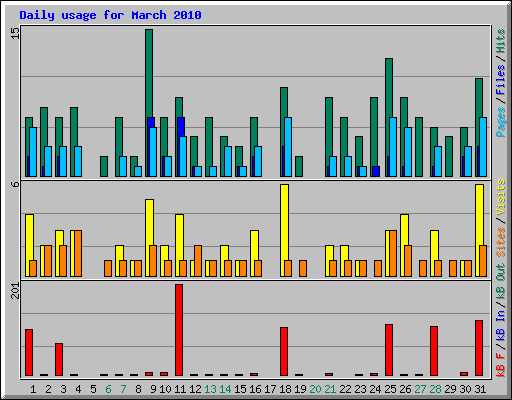Click the red kB bar for day 25
The image size is (512, 400).
pyautogui.click(x=389, y=350)
